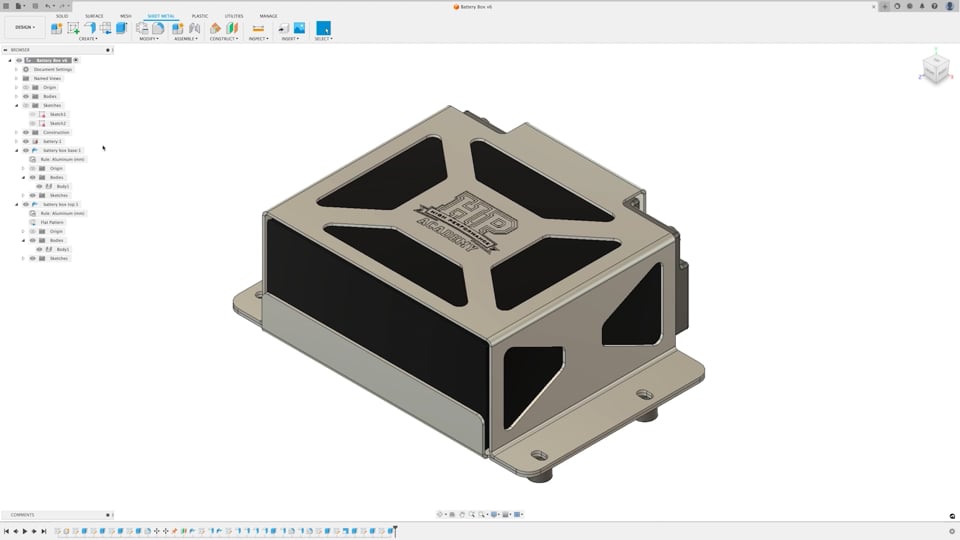Click the Save icon in top bar
Viewport: 960px width, 540px height.
[x=35, y=6]
